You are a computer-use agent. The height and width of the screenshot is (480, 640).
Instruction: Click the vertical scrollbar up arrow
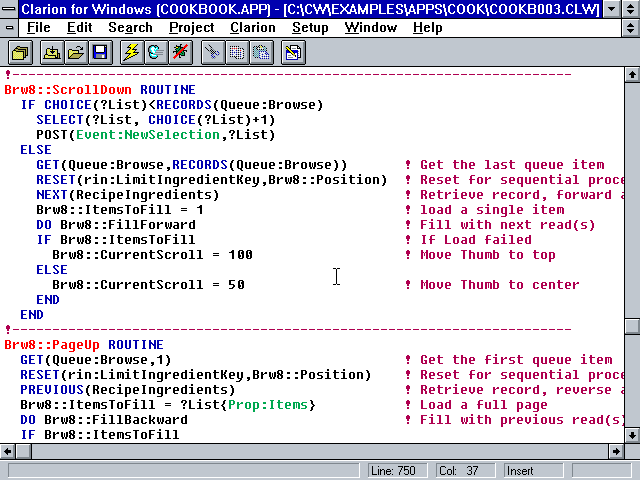pos(632,74)
